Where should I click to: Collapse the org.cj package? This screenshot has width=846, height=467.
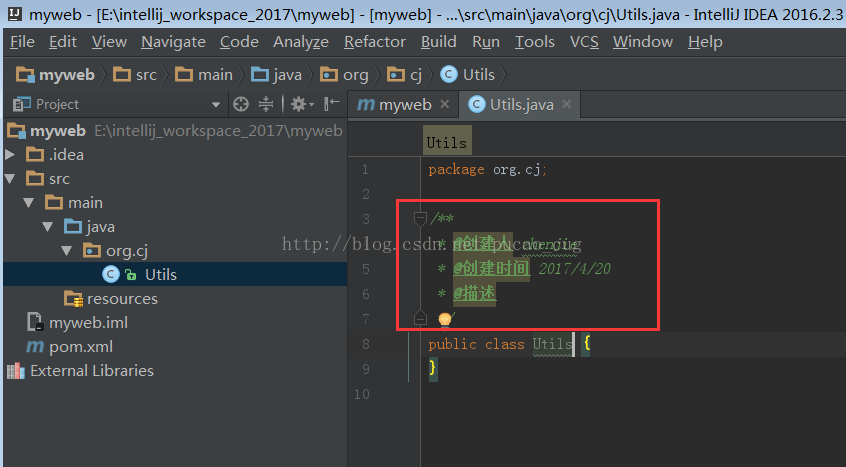(66, 251)
